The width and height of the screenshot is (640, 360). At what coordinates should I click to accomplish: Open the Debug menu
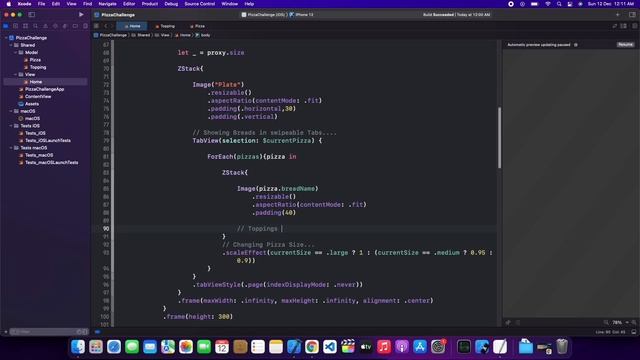[171, 4]
